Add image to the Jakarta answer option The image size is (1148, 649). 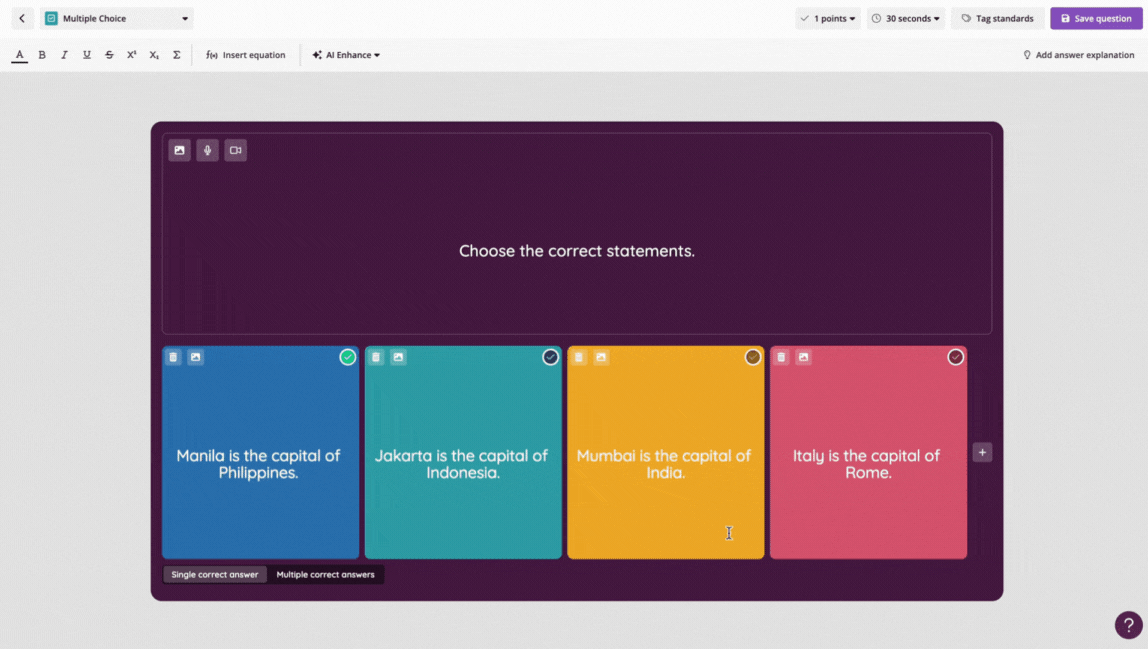[x=398, y=357]
